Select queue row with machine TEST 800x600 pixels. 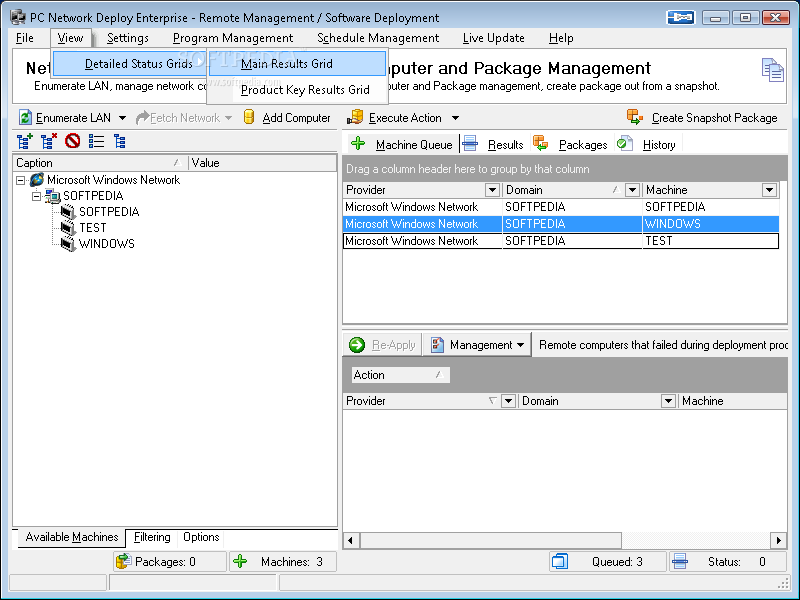tap(561, 241)
